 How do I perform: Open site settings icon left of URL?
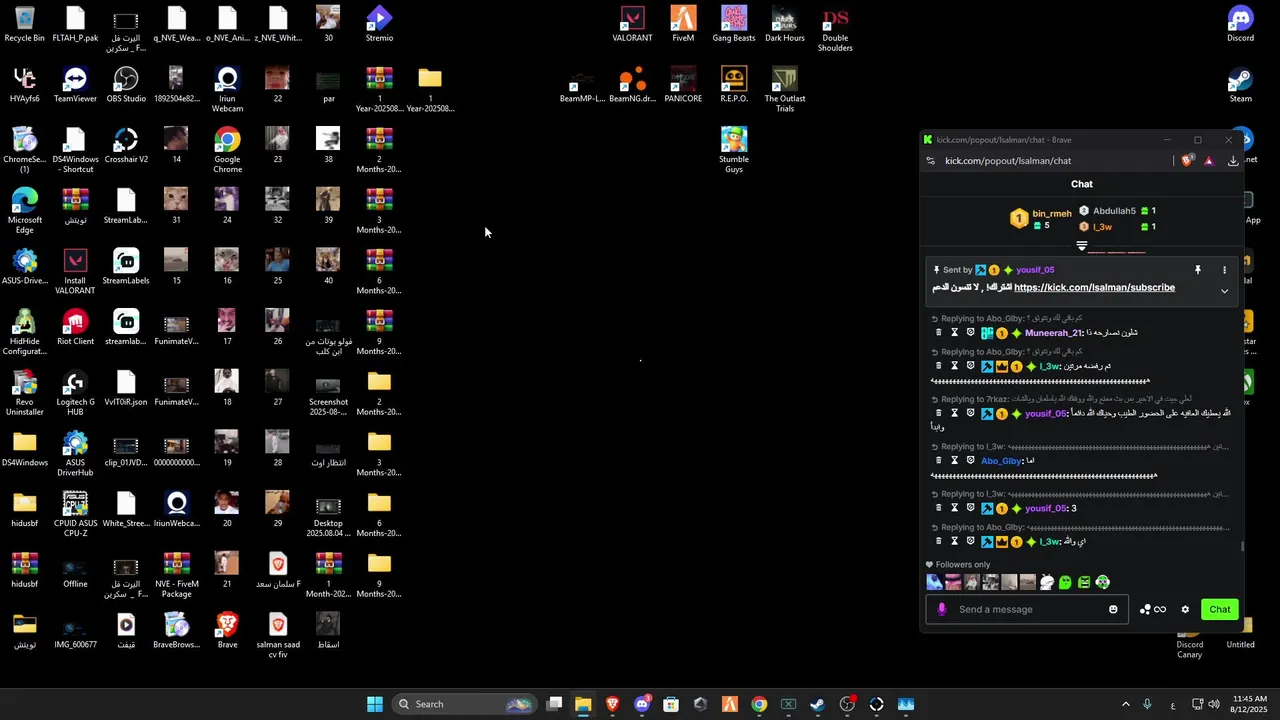click(931, 161)
